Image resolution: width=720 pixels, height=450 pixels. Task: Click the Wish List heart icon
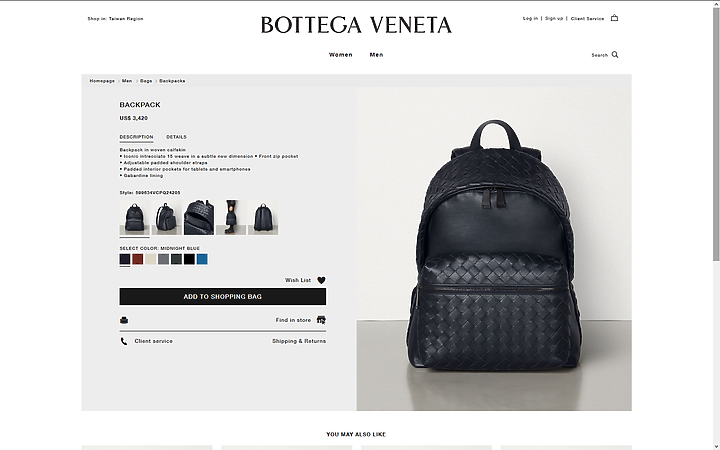[321, 280]
